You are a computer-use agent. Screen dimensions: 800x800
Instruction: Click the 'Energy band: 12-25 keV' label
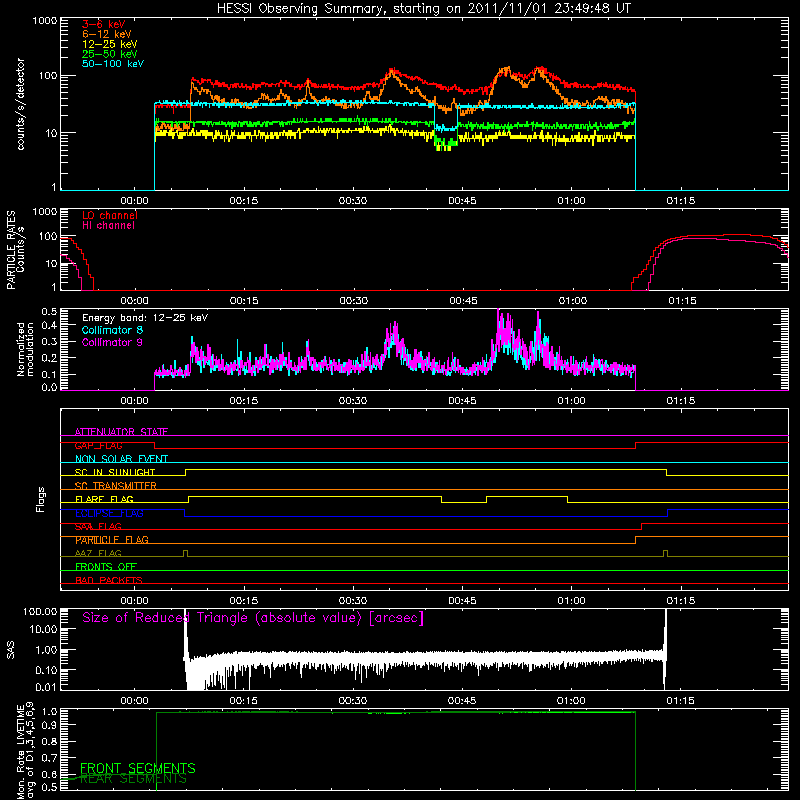145,318
